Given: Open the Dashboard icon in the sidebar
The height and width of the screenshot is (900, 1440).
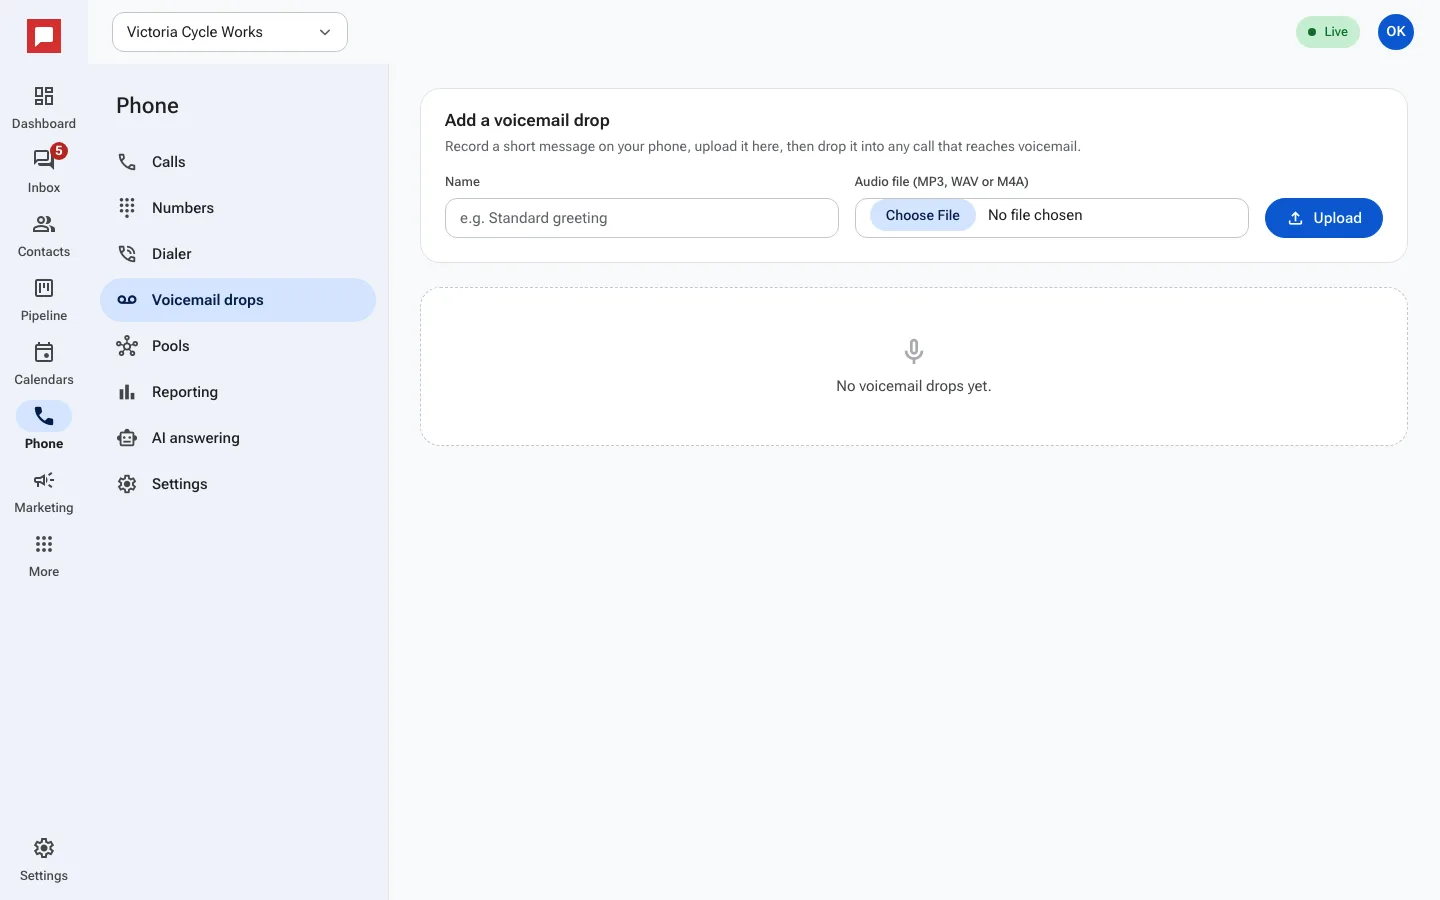Looking at the screenshot, I should pyautogui.click(x=44, y=96).
